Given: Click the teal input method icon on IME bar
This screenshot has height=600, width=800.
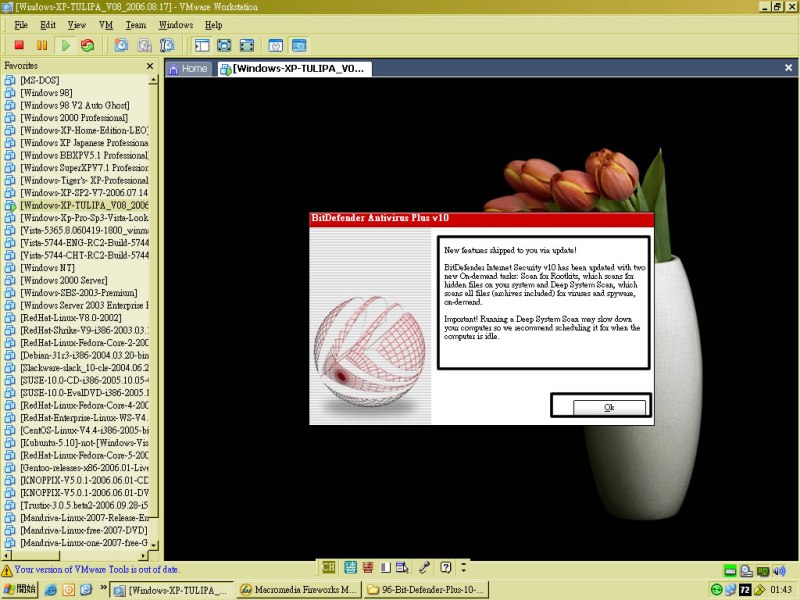Looking at the screenshot, I should tap(351, 567).
